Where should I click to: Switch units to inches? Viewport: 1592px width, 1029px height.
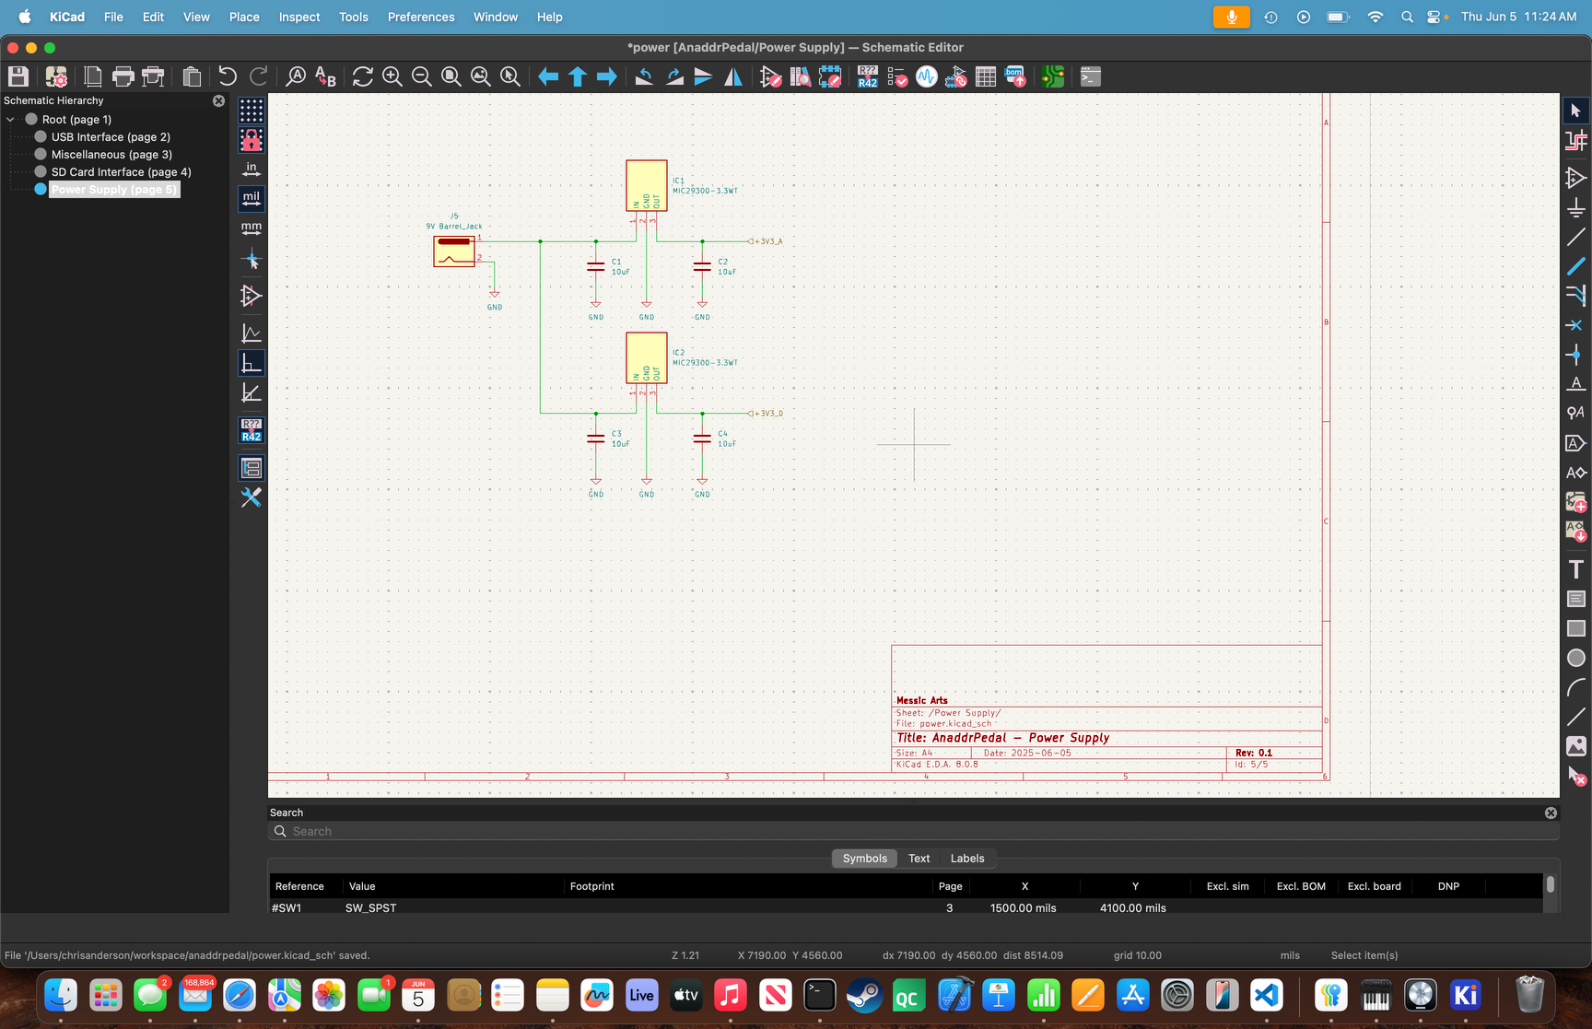(251, 169)
